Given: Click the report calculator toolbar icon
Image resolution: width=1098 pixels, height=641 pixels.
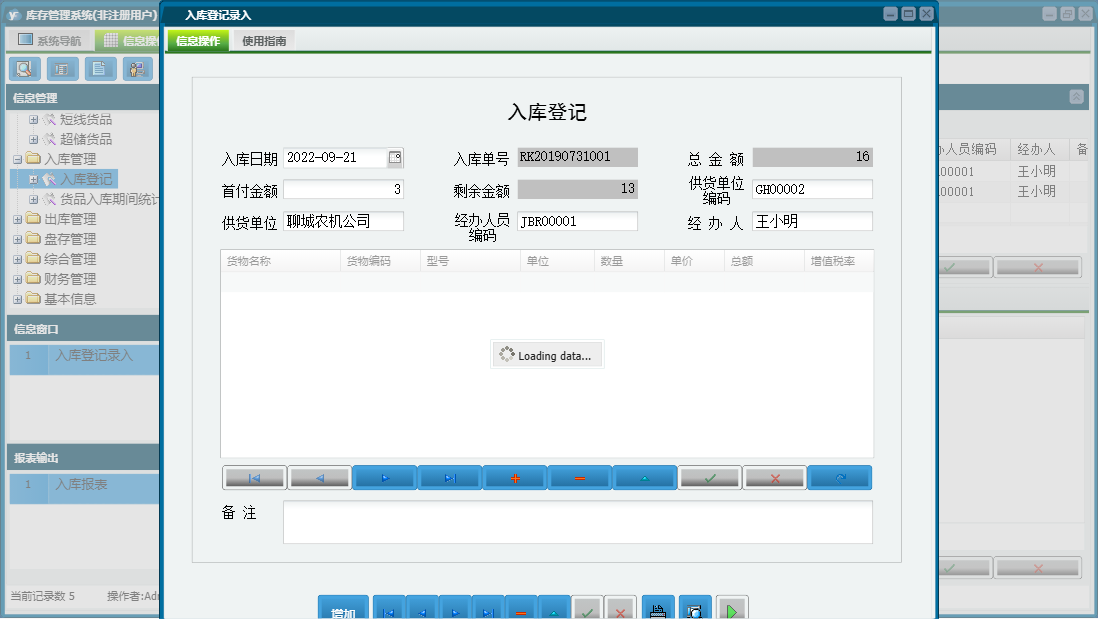Looking at the screenshot, I should (61, 69).
